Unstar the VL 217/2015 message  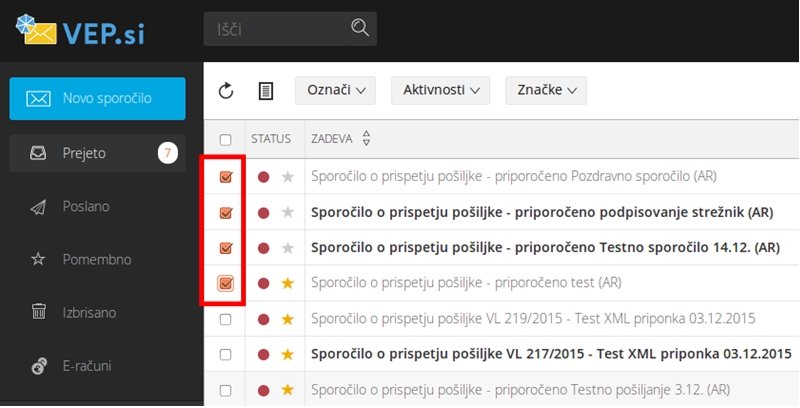click(288, 354)
